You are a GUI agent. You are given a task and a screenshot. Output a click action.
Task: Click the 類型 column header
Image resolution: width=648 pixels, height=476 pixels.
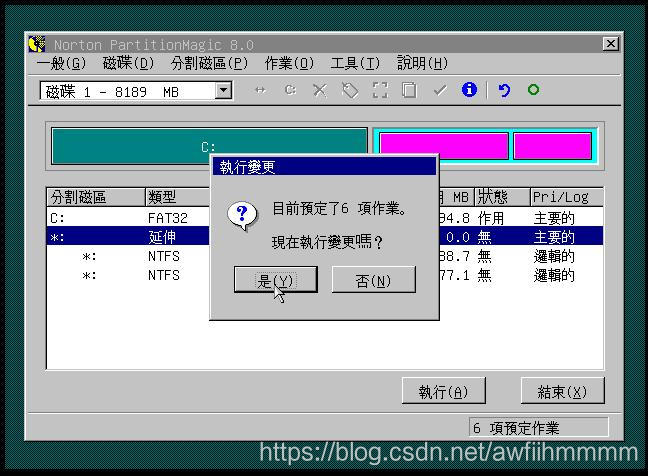(178, 197)
